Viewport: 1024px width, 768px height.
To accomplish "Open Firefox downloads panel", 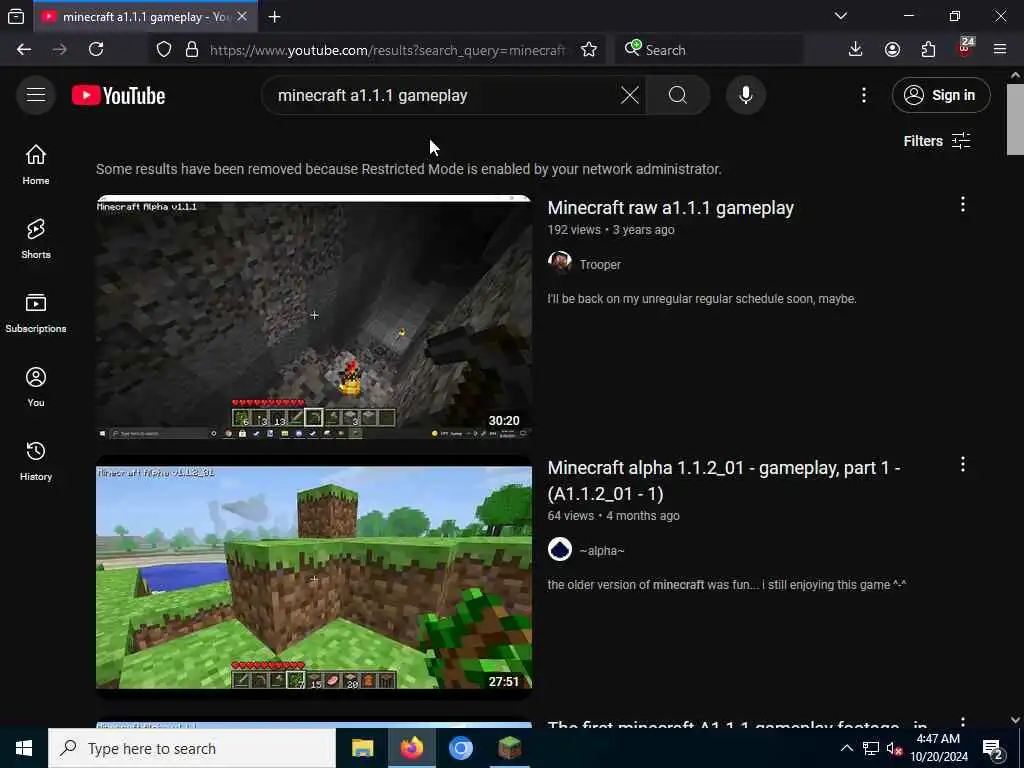I will click(x=856, y=50).
